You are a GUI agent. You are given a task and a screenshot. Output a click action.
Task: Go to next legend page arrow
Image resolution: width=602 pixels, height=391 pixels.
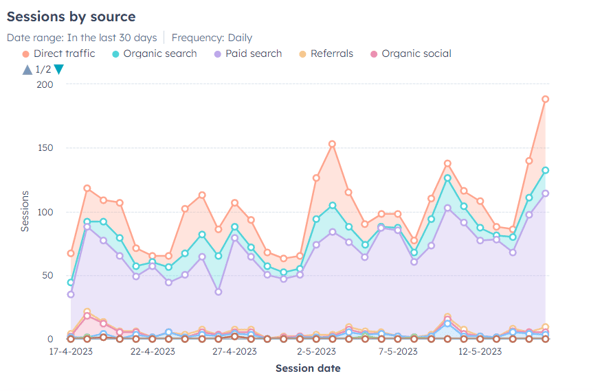pos(59,70)
